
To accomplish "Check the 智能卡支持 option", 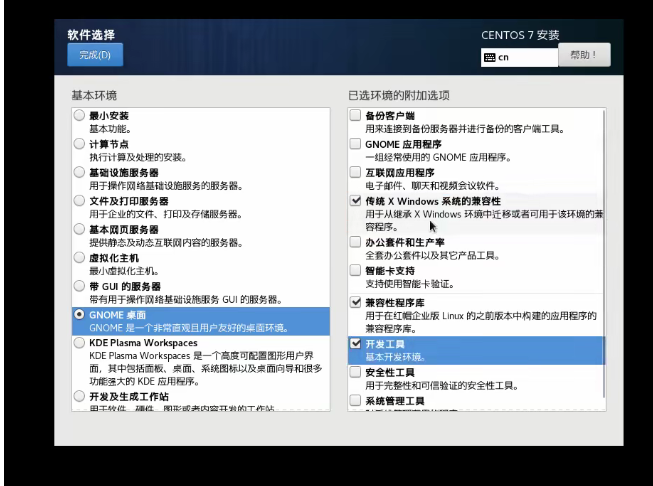I will pyautogui.click(x=355, y=270).
